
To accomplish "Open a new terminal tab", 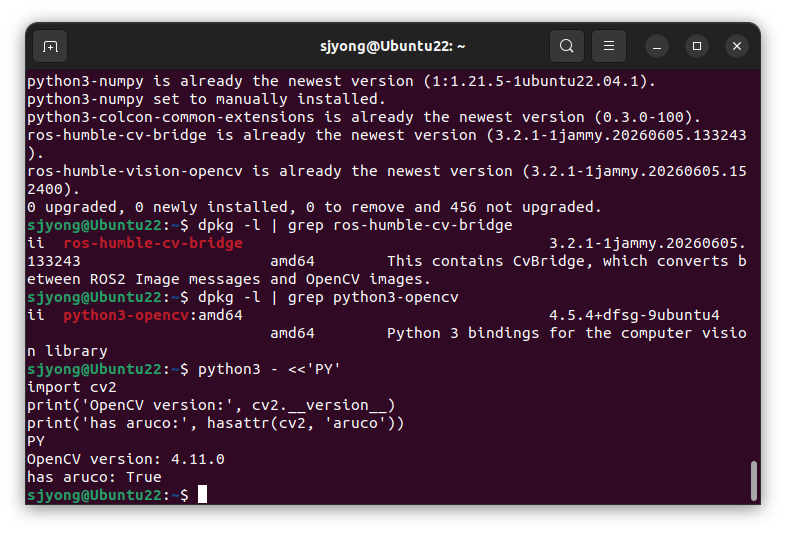I will [50, 47].
